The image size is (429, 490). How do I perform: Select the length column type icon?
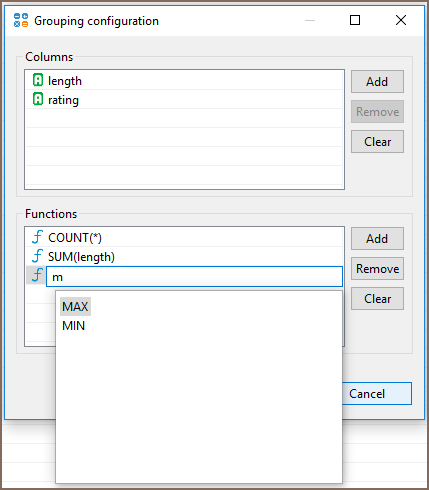38,80
